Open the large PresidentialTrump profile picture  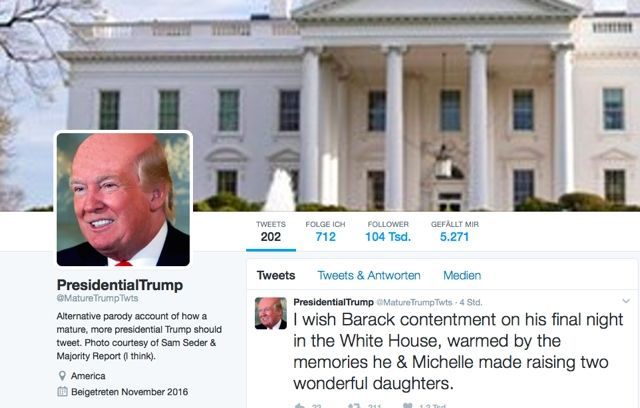pyautogui.click(x=123, y=200)
